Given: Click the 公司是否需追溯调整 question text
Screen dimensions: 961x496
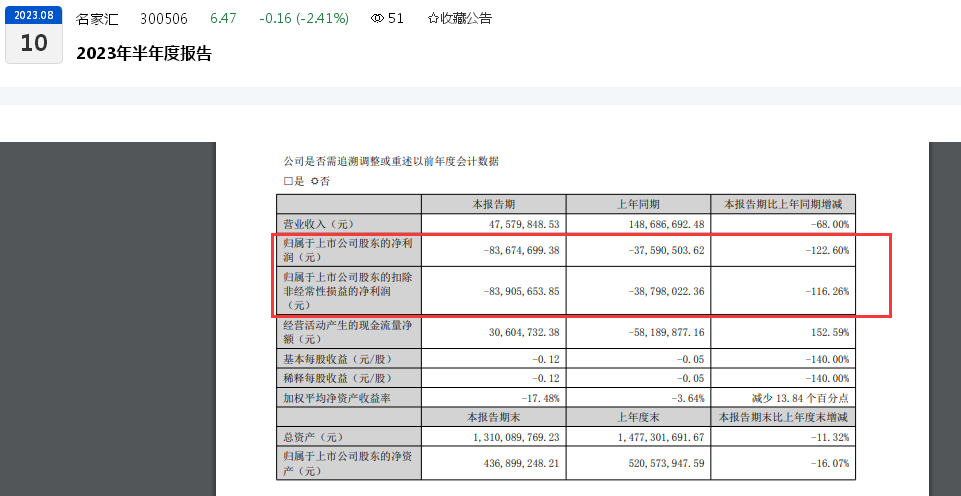Looking at the screenshot, I should (x=391, y=161).
